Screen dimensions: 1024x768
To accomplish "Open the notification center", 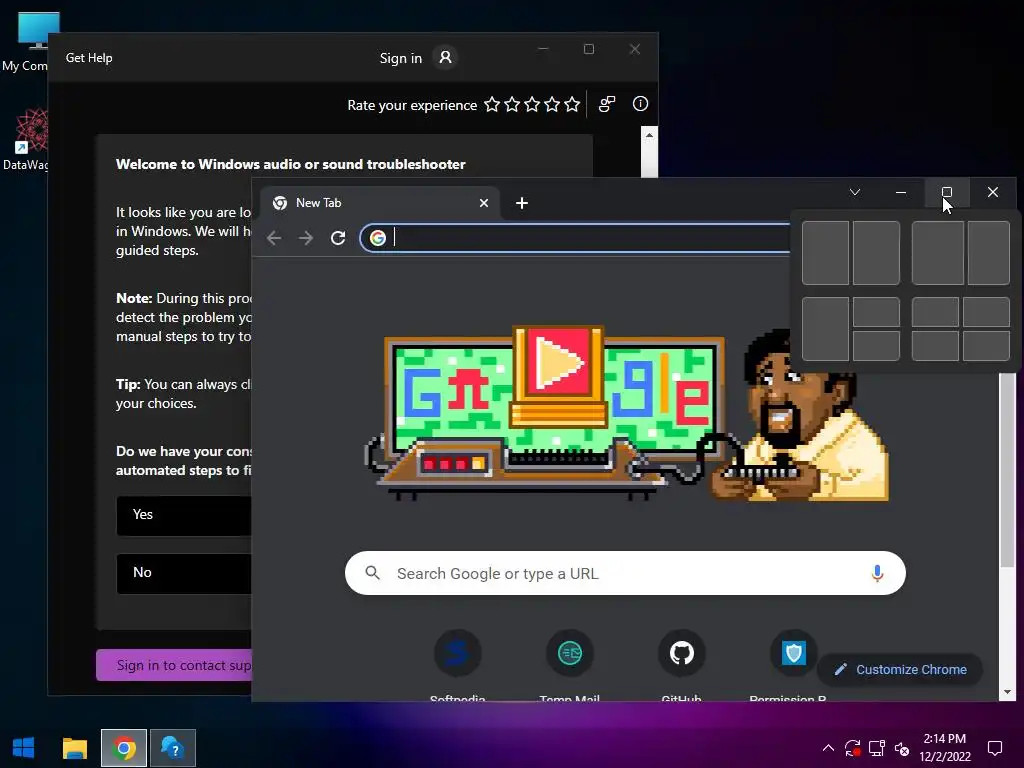I will pos(995,748).
